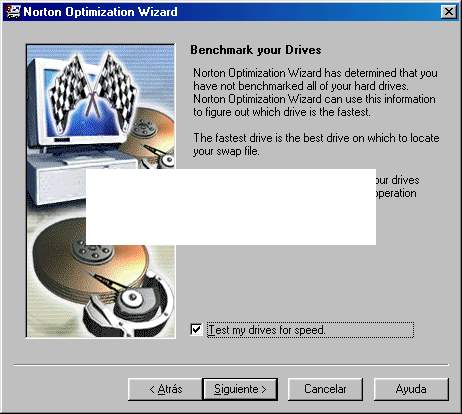The image size is (462, 414).
Task: Click the Norton wizard title bar icon
Action: (x=13, y=12)
